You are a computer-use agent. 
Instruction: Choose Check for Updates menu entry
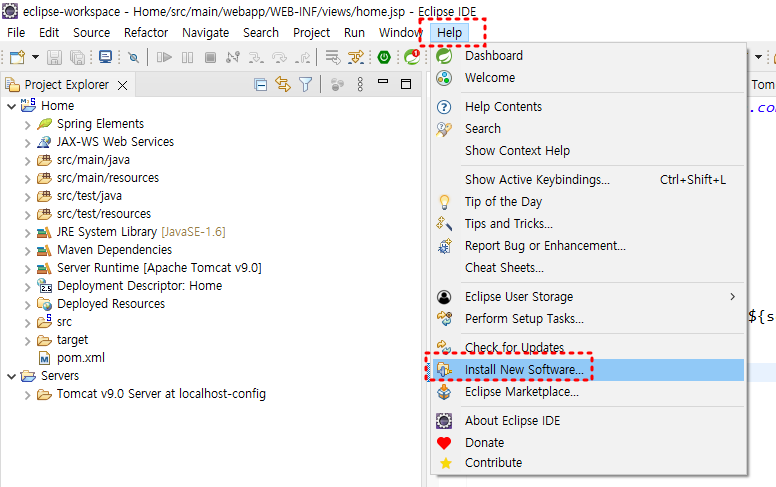click(x=588, y=347)
